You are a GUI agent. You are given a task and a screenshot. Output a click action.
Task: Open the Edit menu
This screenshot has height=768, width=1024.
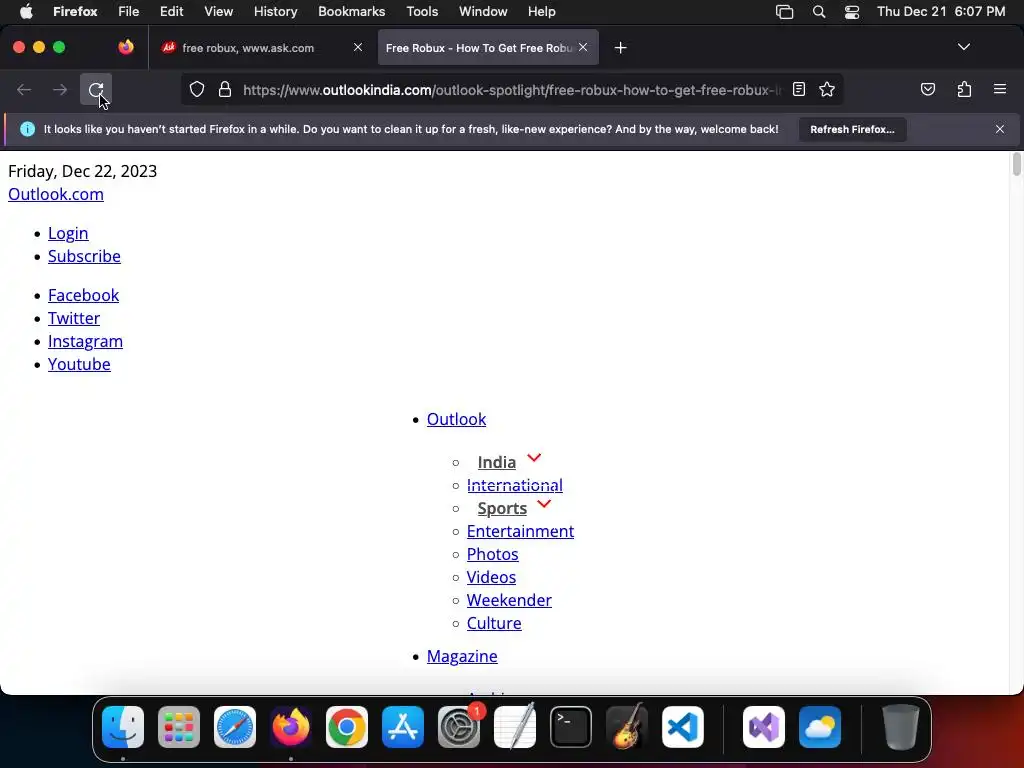[x=172, y=12]
